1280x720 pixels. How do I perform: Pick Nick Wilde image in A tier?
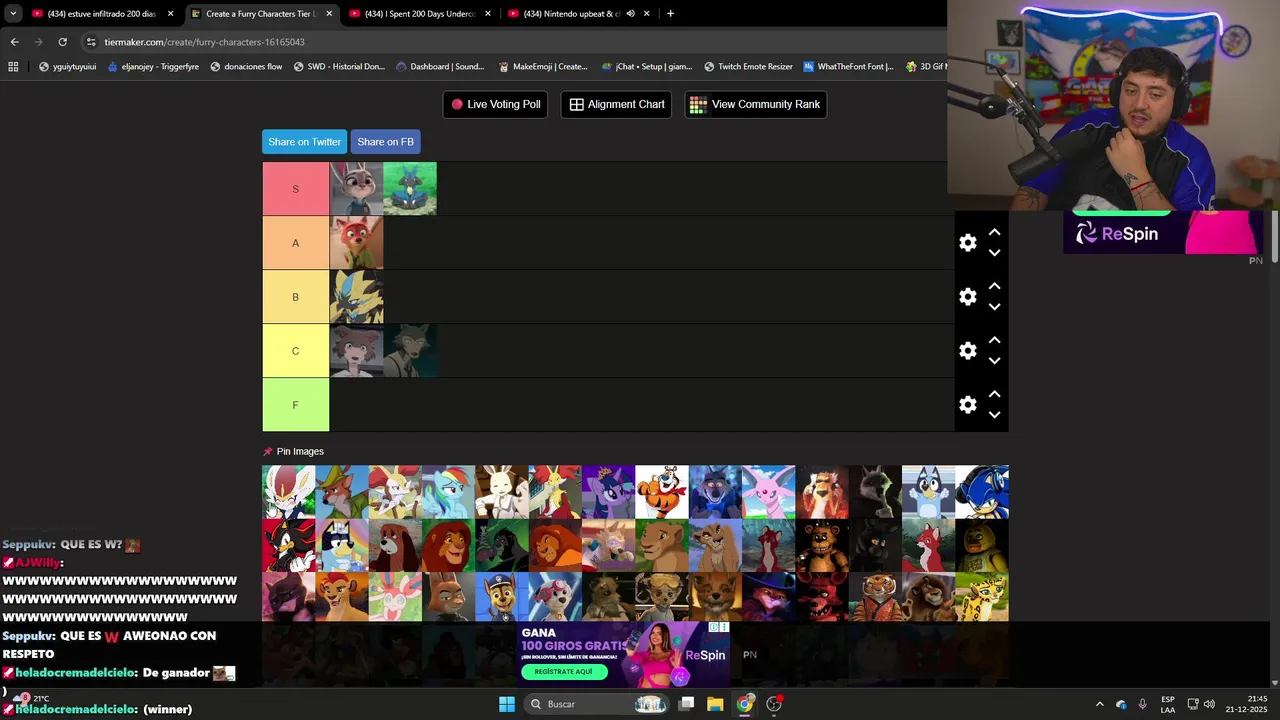pyautogui.click(x=356, y=243)
